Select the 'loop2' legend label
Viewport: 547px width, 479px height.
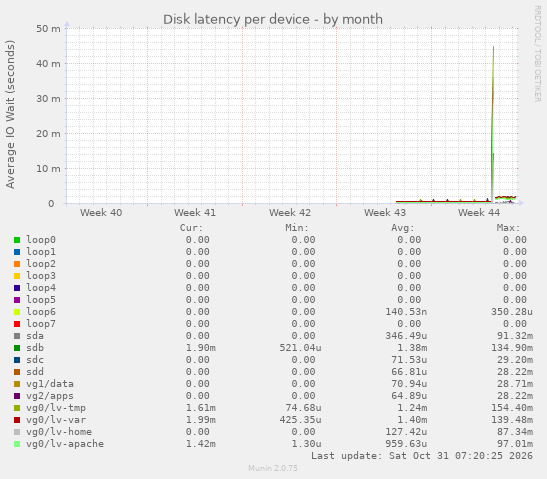click(x=41, y=264)
